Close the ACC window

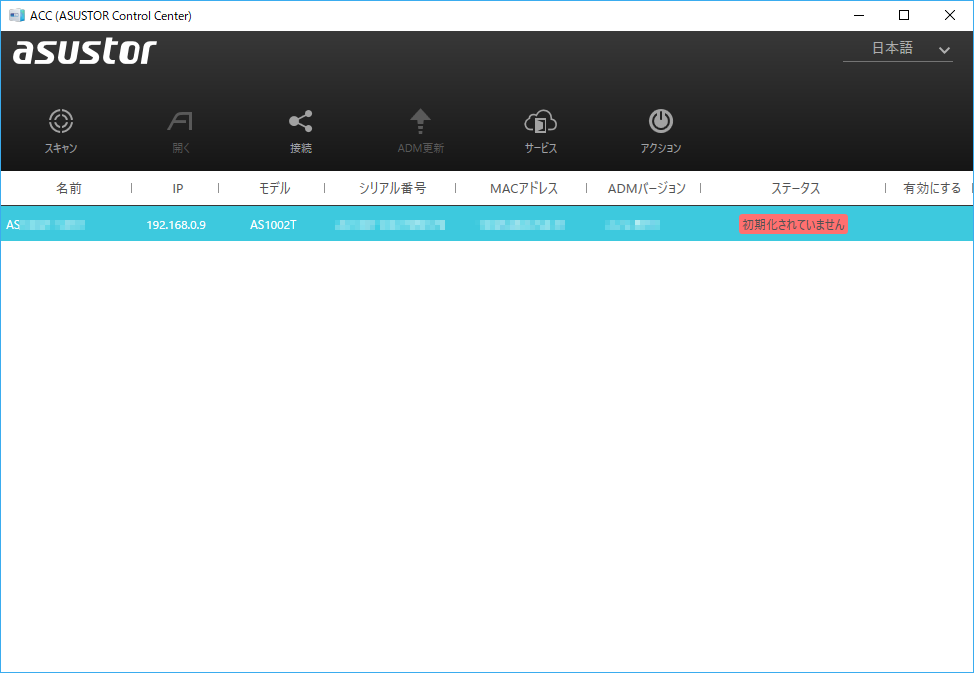point(950,15)
